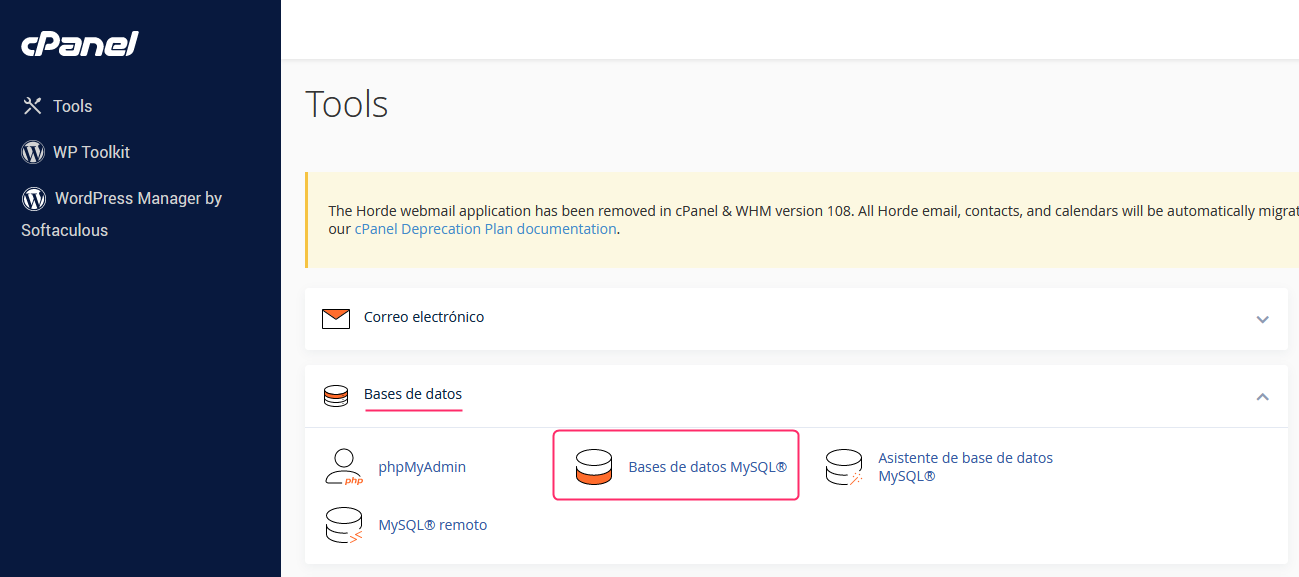Click the WordPress Manager by Softaculous icon

click(33, 198)
